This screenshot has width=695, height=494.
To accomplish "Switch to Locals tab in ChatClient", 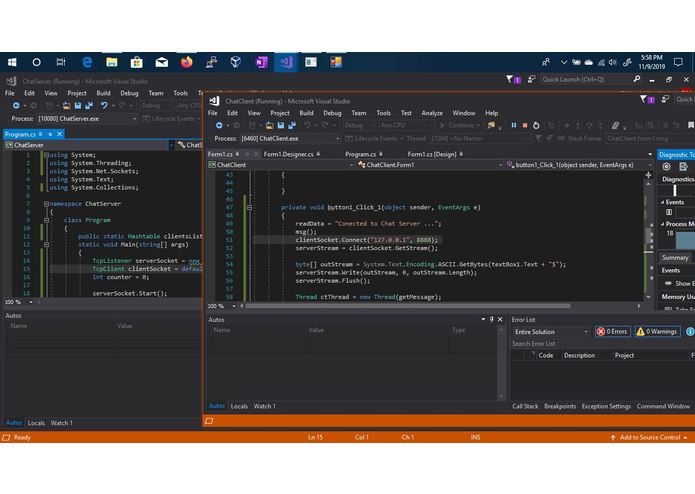I will point(239,406).
